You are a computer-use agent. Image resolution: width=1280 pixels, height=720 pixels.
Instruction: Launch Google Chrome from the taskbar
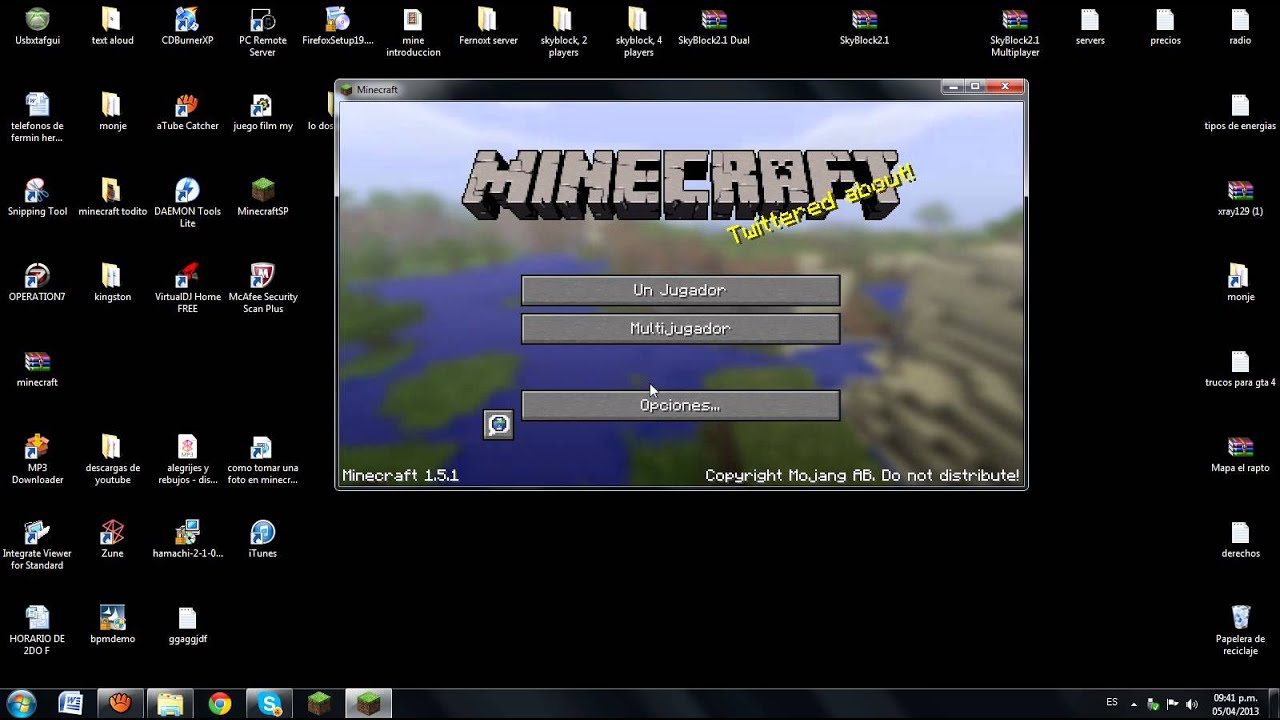[x=220, y=704]
